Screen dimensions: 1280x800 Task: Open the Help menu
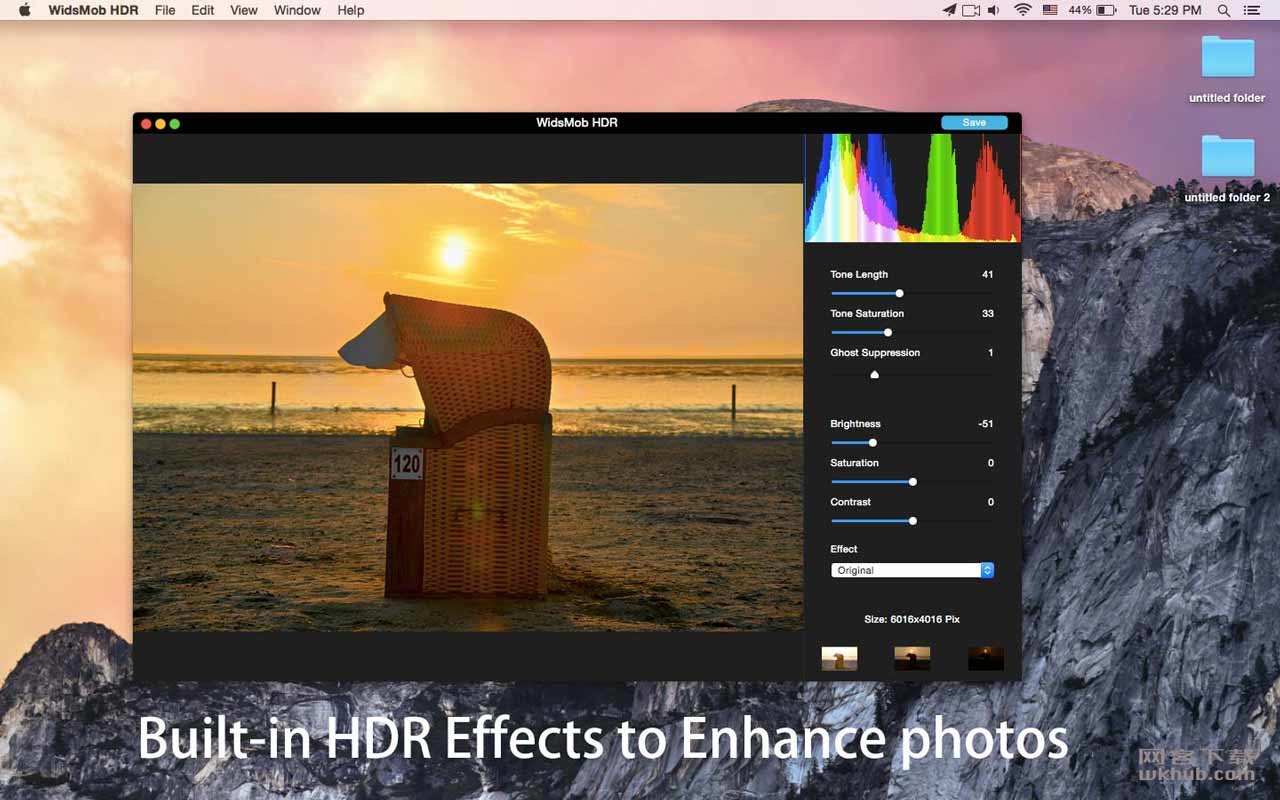pos(351,10)
